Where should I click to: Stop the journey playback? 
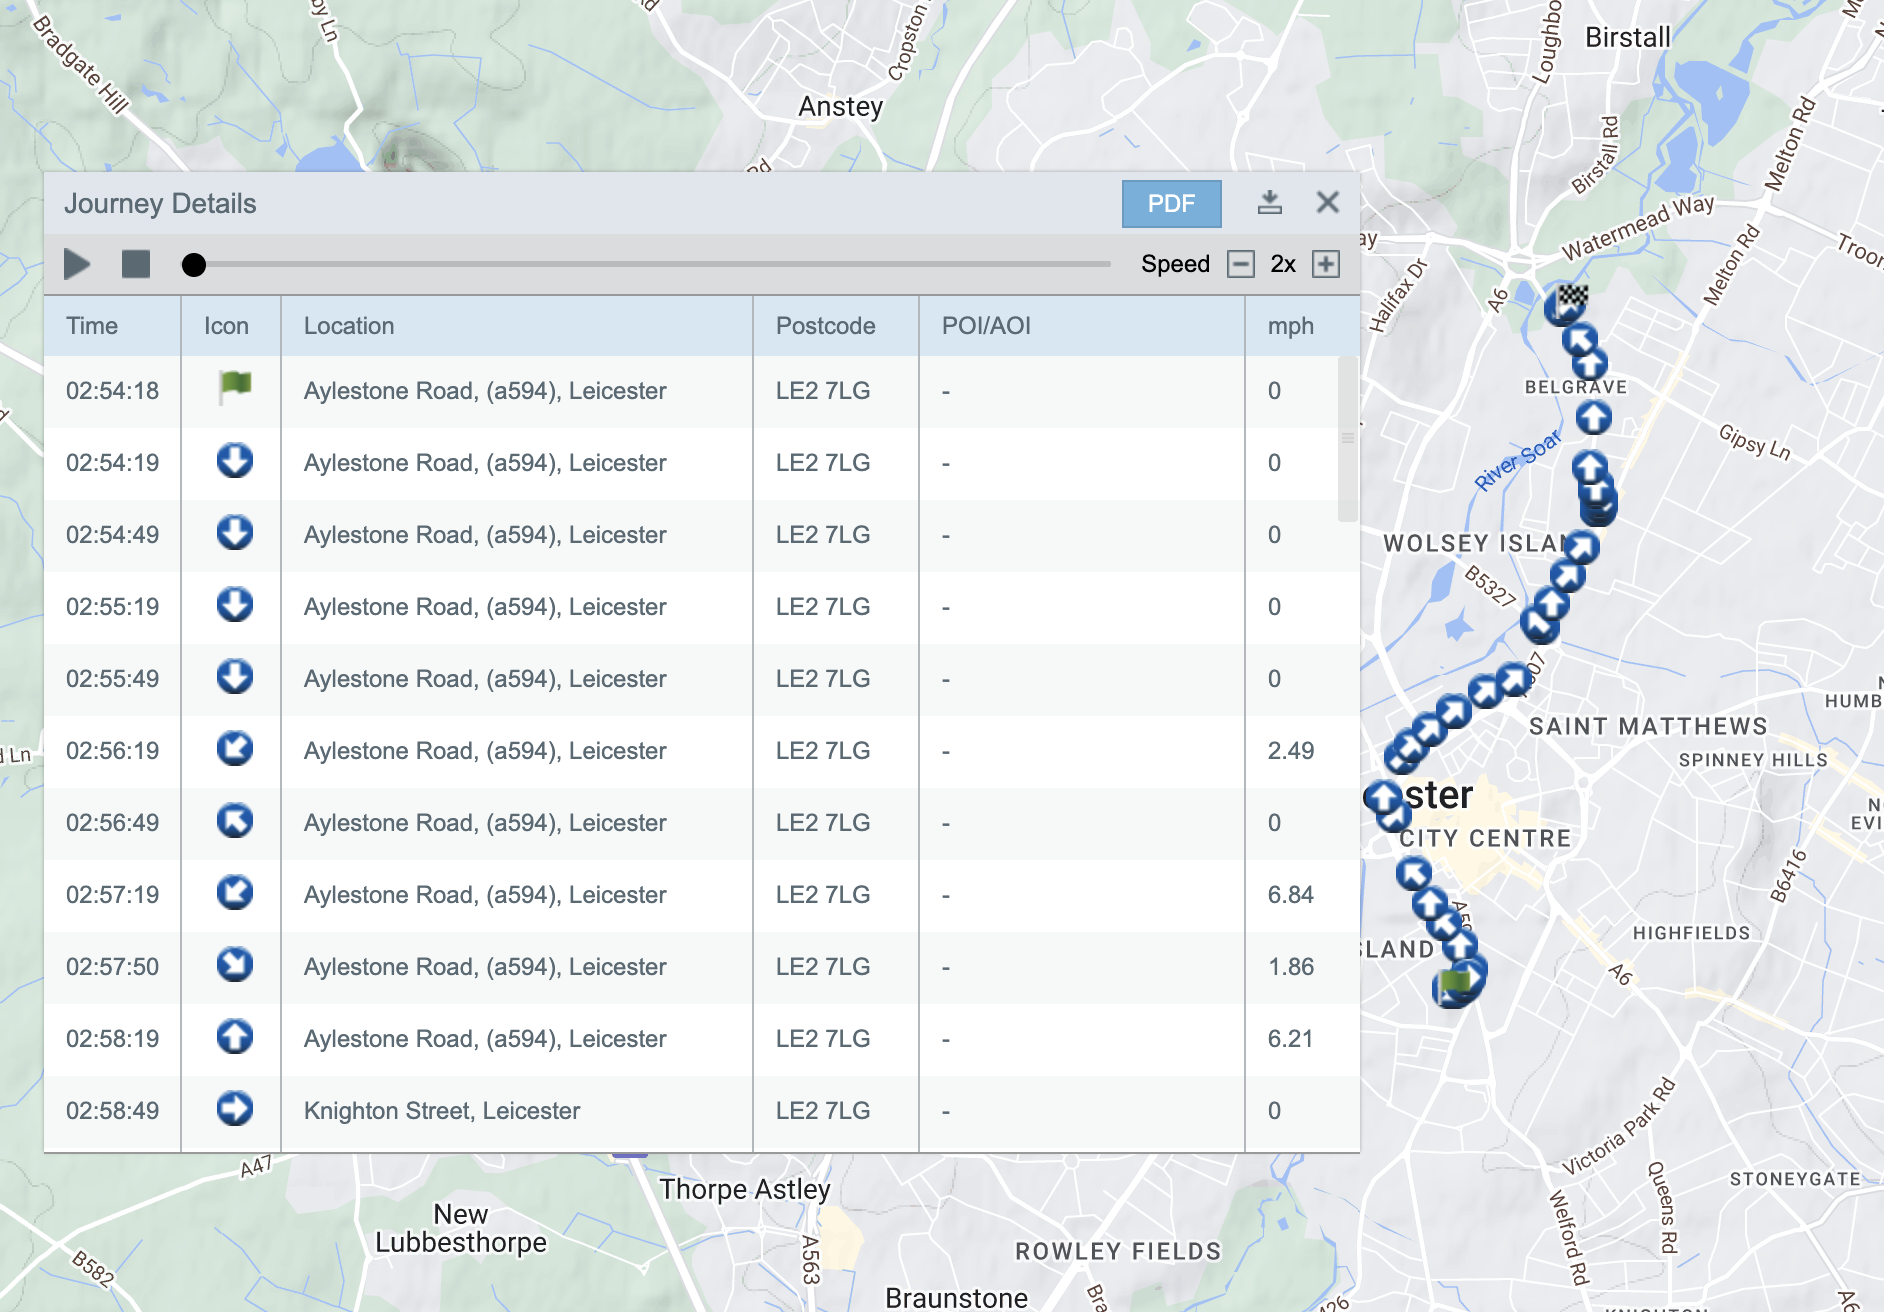click(x=136, y=264)
